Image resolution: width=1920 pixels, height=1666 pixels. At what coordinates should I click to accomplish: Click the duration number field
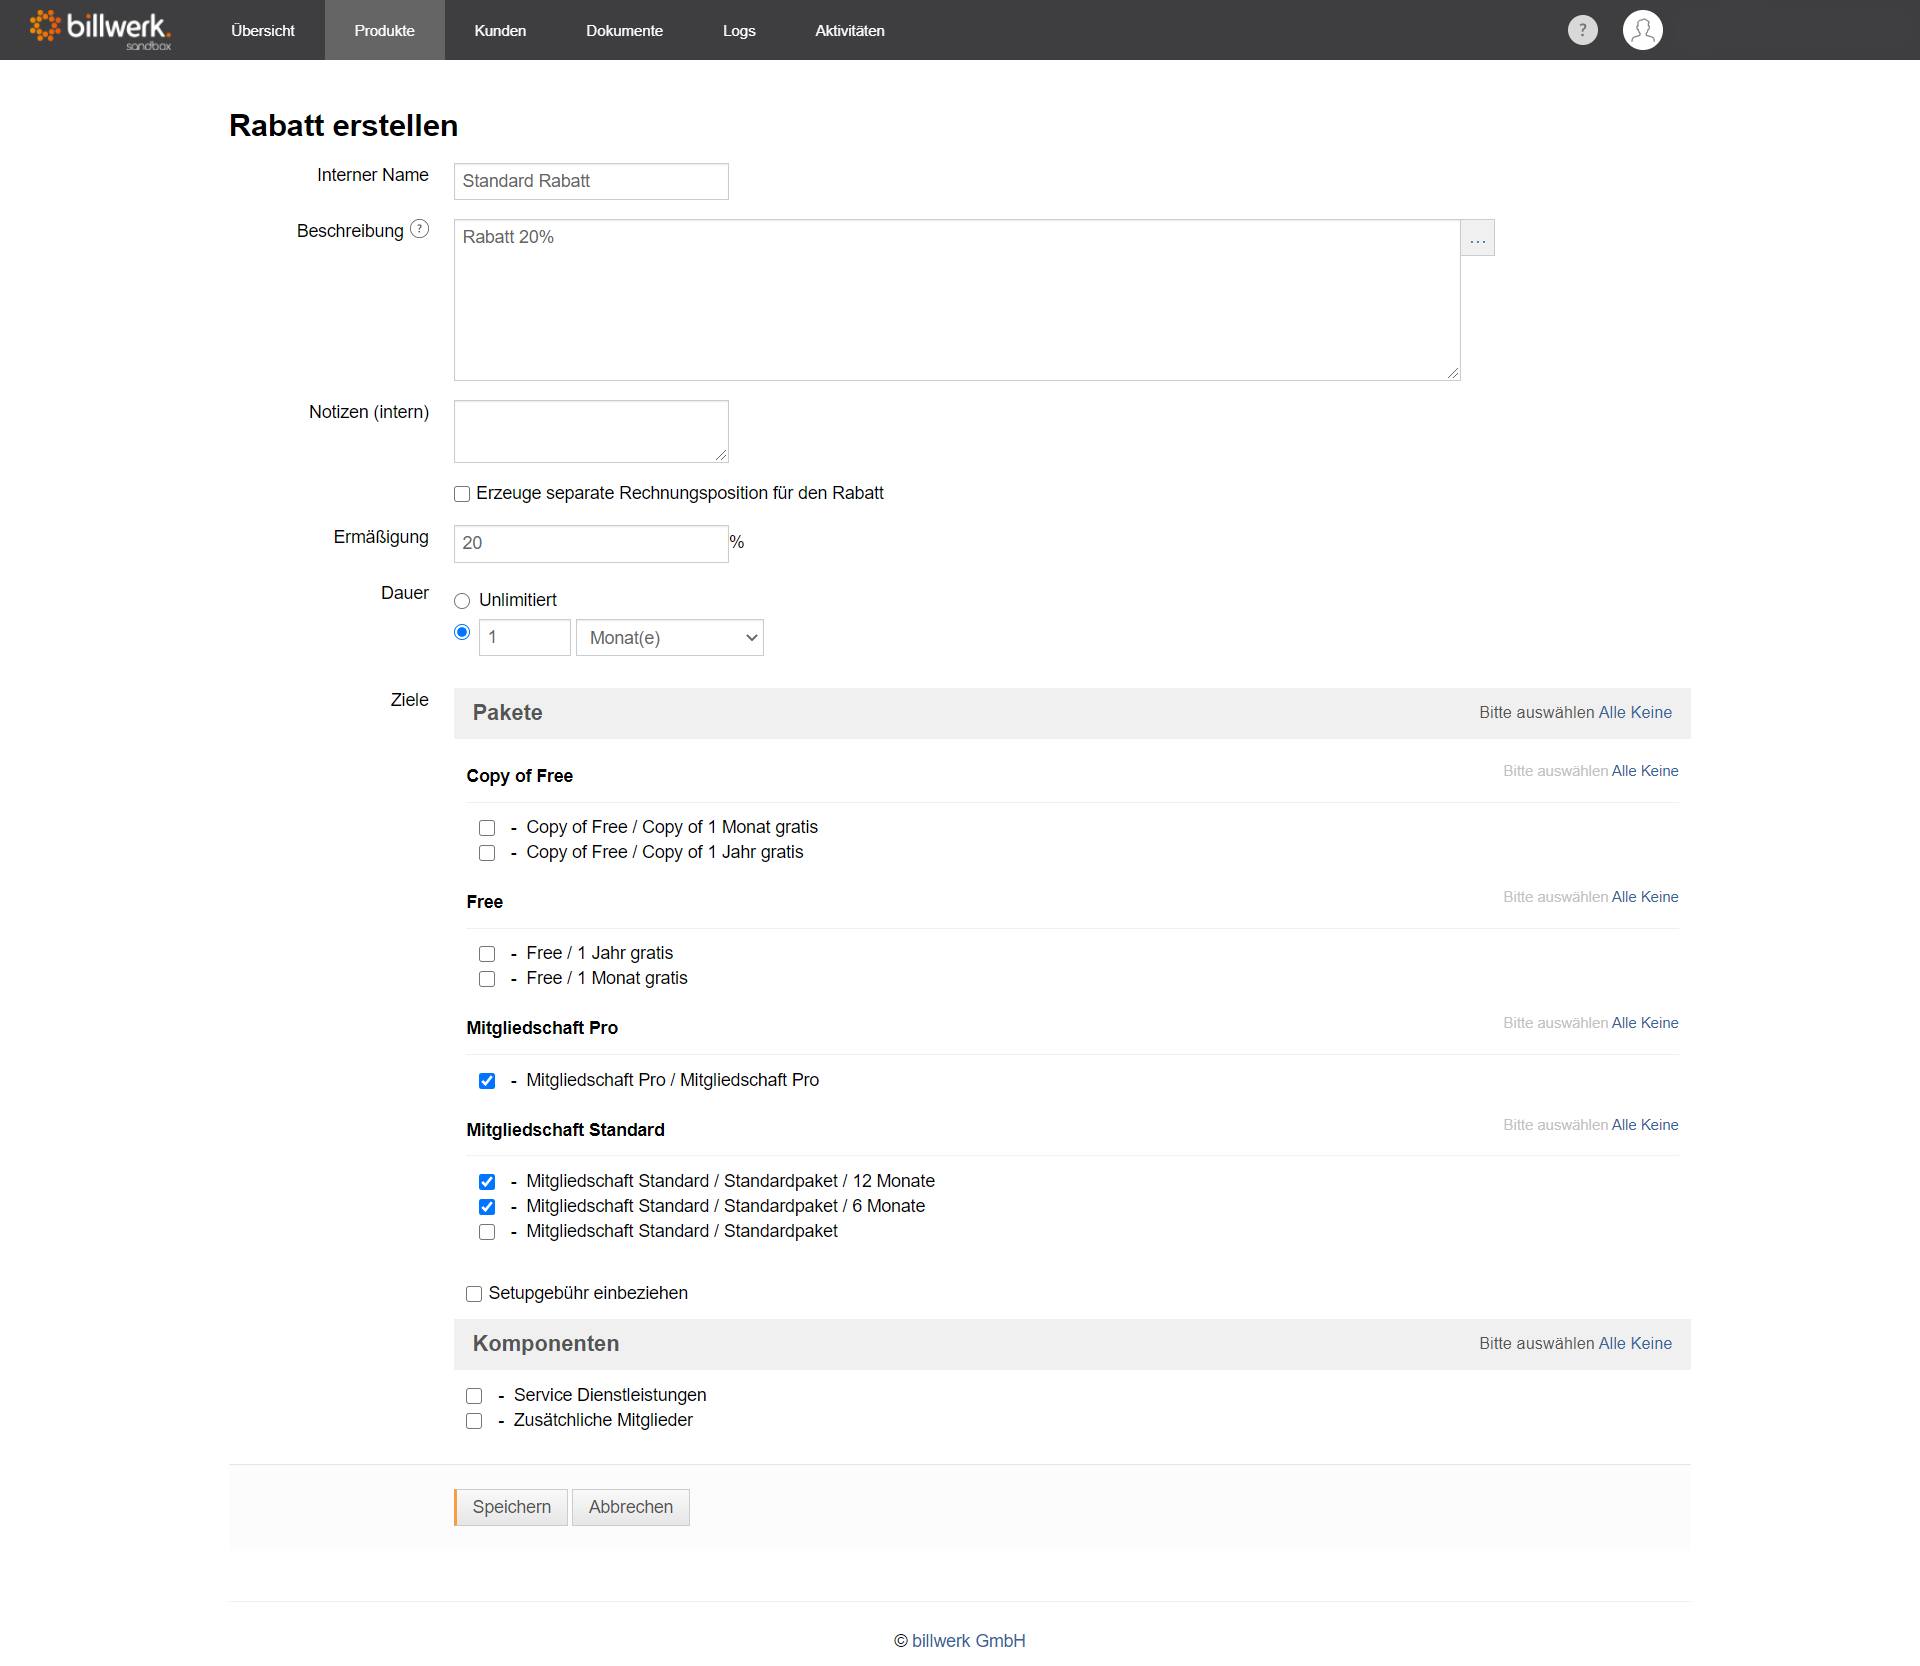[x=524, y=637]
